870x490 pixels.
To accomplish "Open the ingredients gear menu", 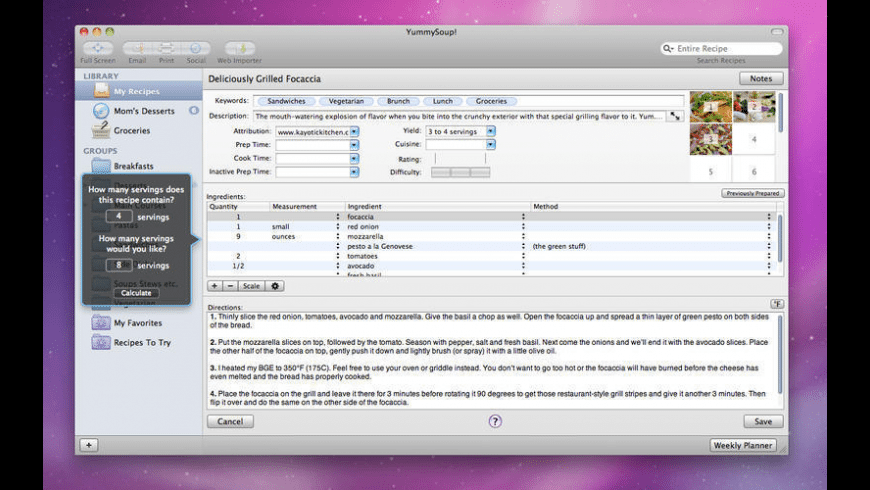I will pyautogui.click(x=275, y=286).
